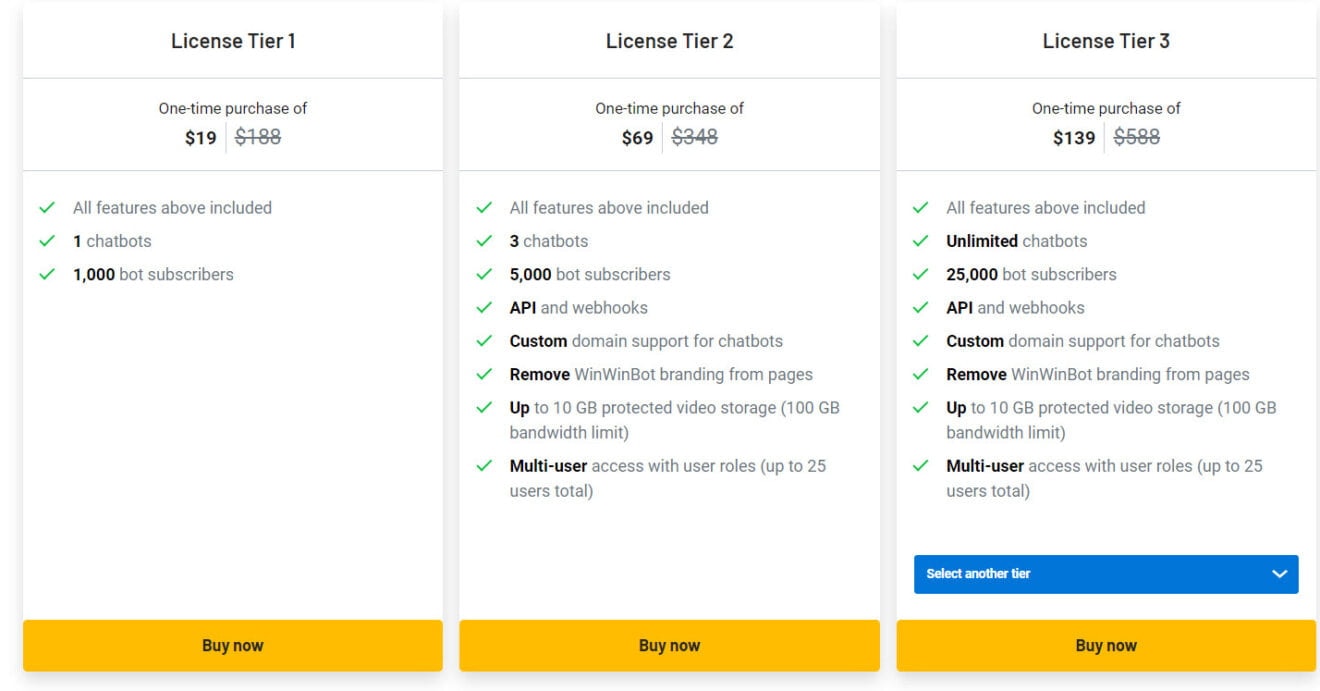This screenshot has height=691, width=1320.
Task: Click Tier 3 'Custom domain support' checkmark
Action: pos(921,341)
